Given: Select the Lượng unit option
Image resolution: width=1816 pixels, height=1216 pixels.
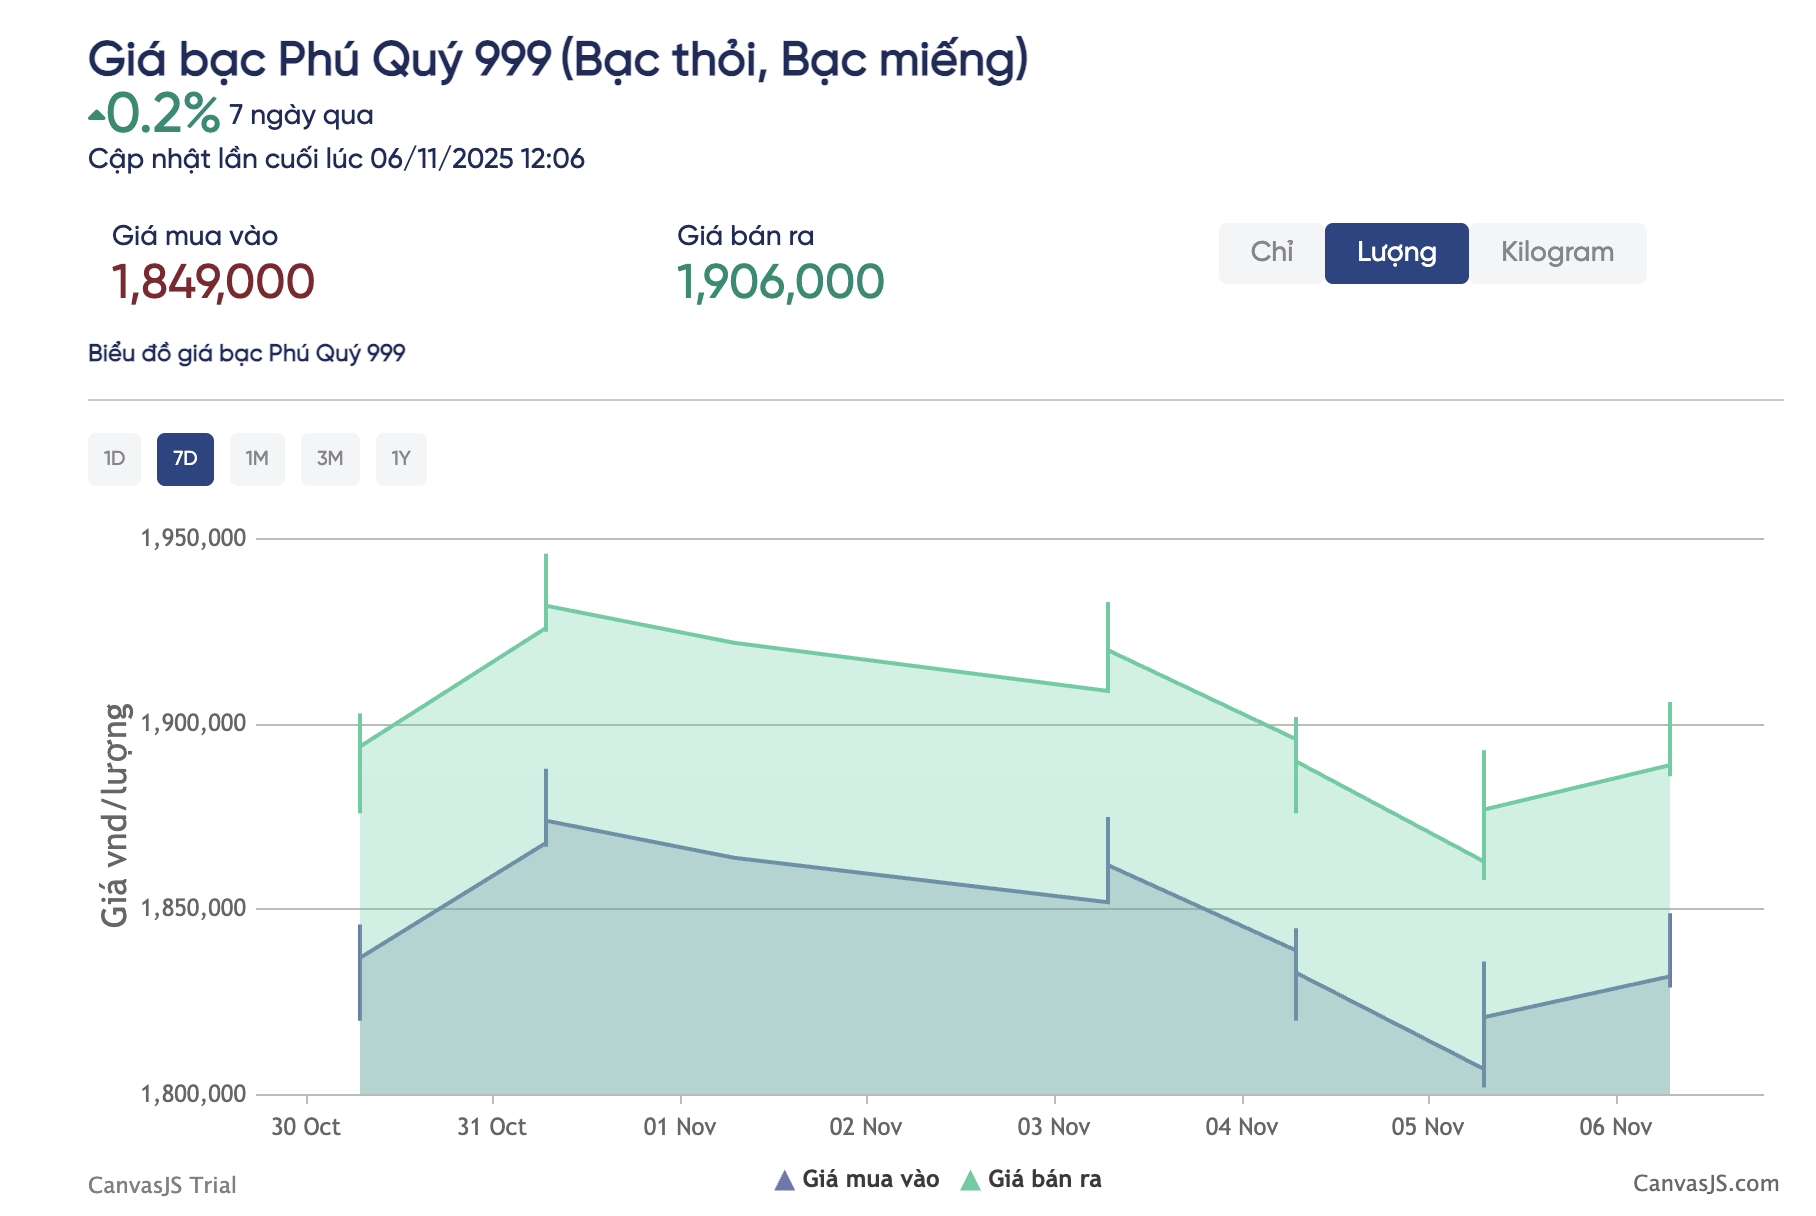Looking at the screenshot, I should [1396, 253].
